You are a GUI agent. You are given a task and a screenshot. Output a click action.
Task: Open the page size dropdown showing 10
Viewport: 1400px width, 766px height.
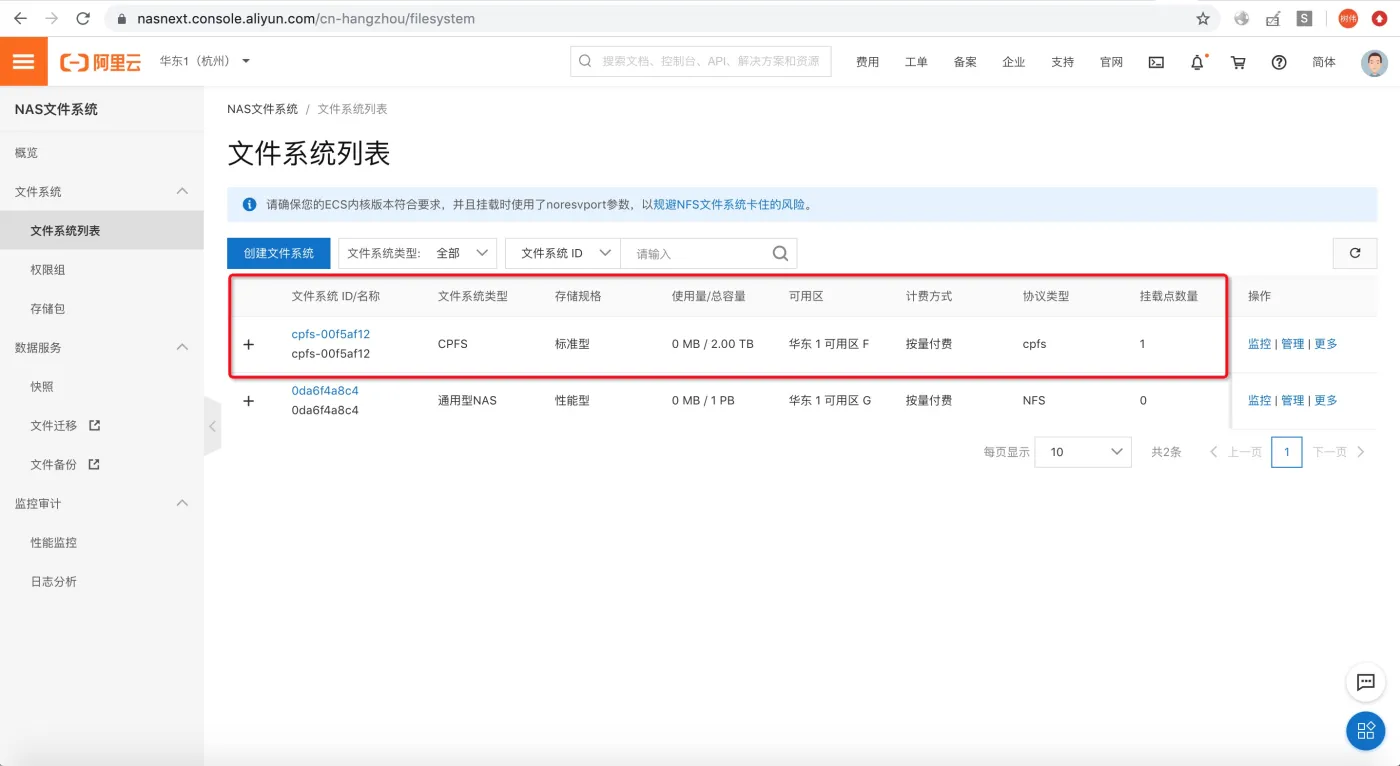(1083, 452)
